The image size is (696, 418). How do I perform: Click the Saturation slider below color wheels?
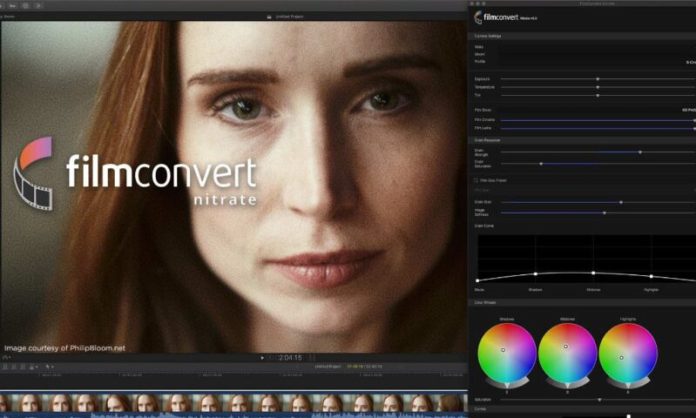coord(598,400)
